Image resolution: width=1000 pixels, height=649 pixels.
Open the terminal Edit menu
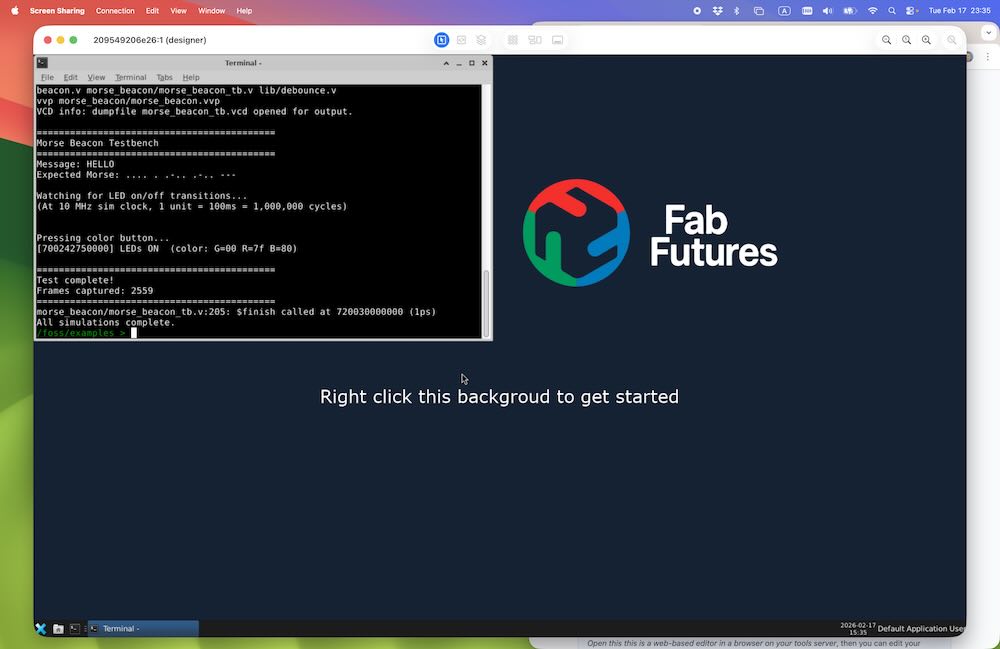coord(70,77)
